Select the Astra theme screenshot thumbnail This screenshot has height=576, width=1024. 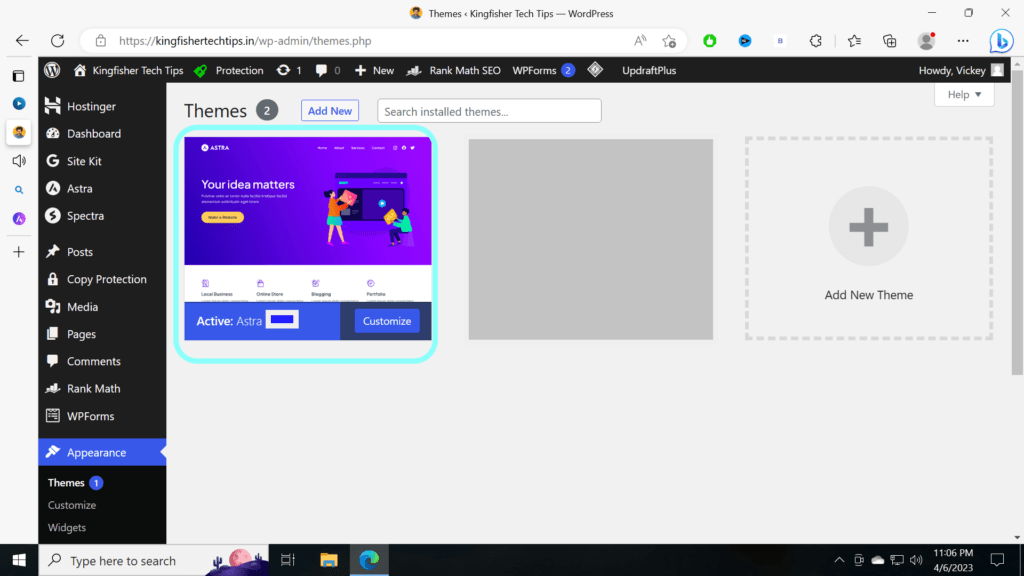pos(308,219)
